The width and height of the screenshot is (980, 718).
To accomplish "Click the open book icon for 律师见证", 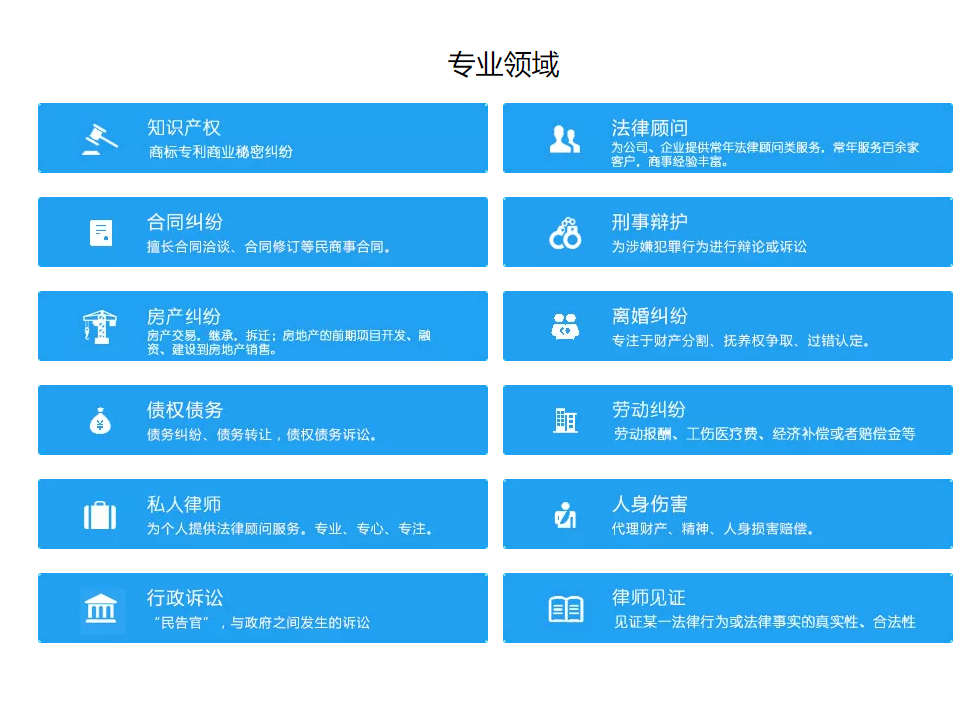I will (566, 609).
